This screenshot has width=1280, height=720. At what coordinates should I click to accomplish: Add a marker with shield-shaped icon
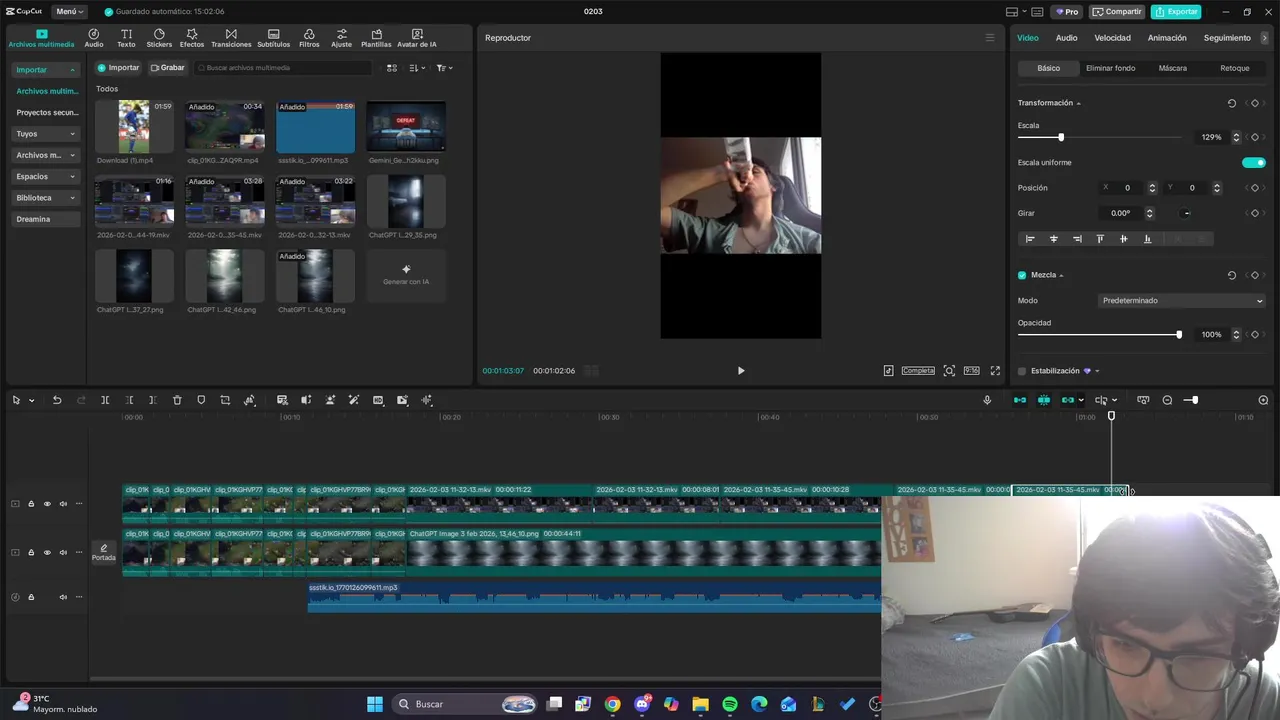pos(201,400)
